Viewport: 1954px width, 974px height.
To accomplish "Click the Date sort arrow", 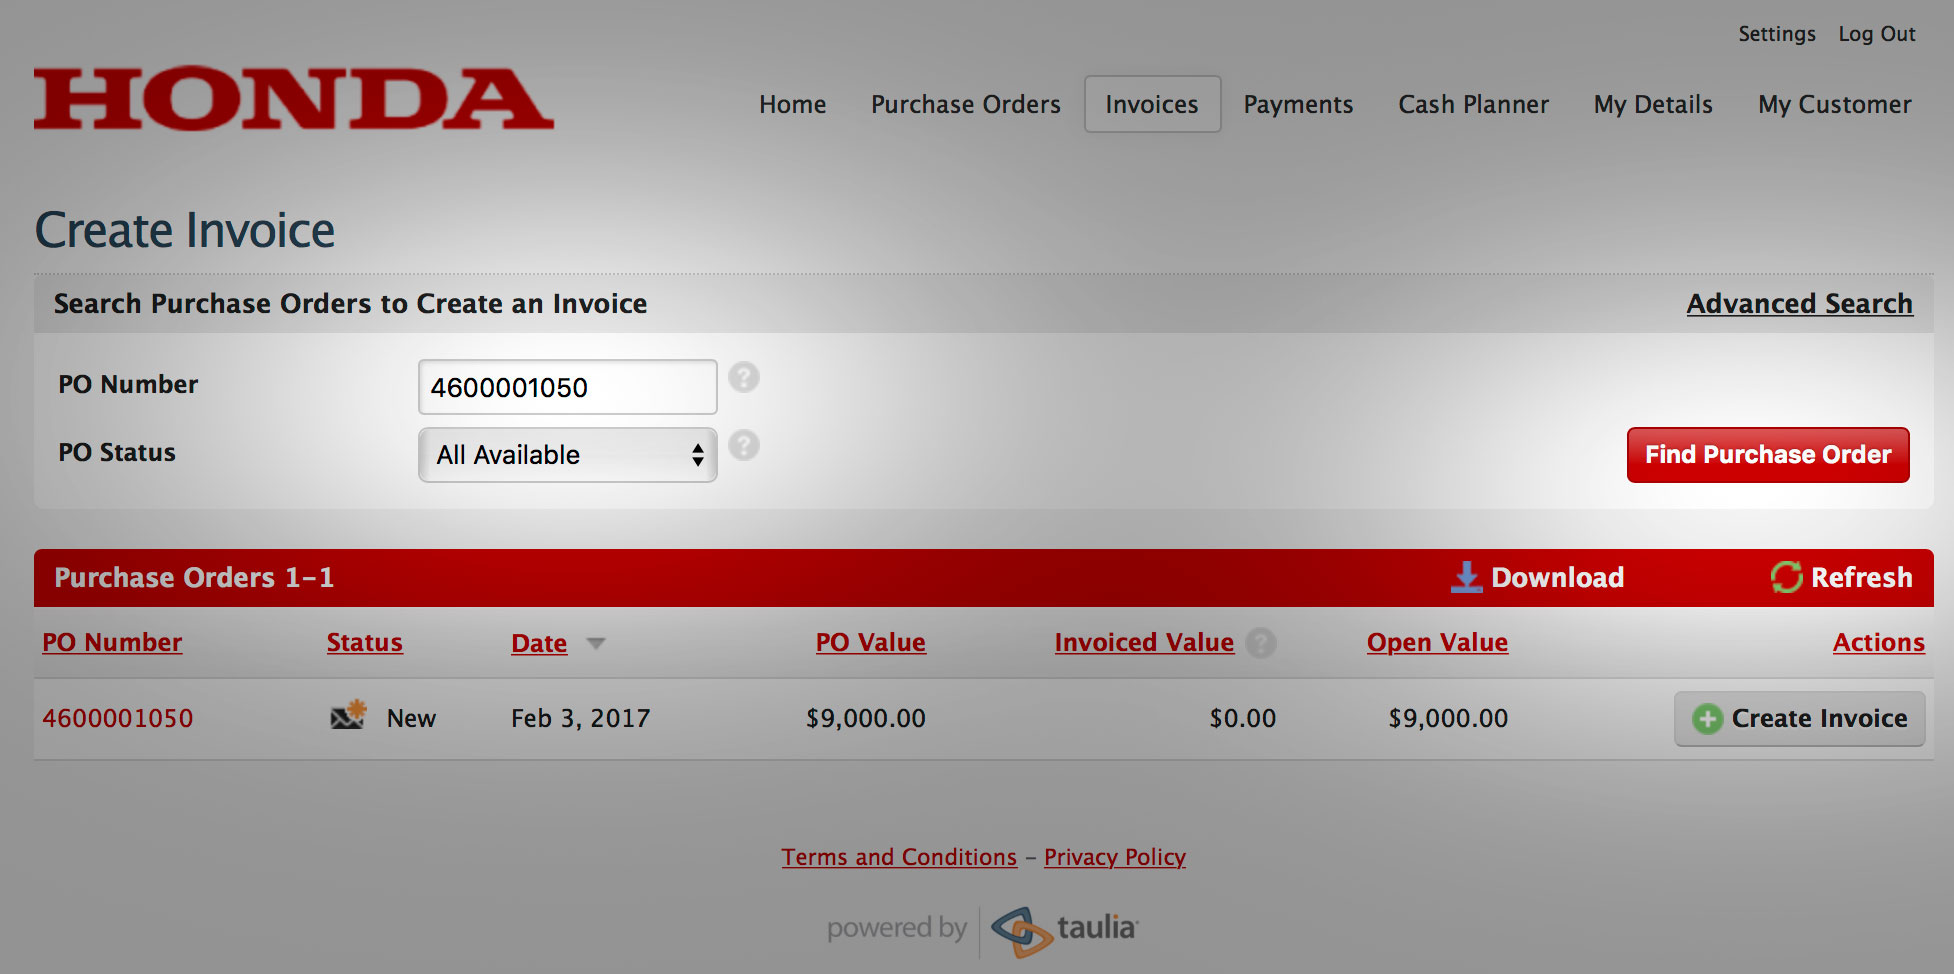I will coord(596,643).
